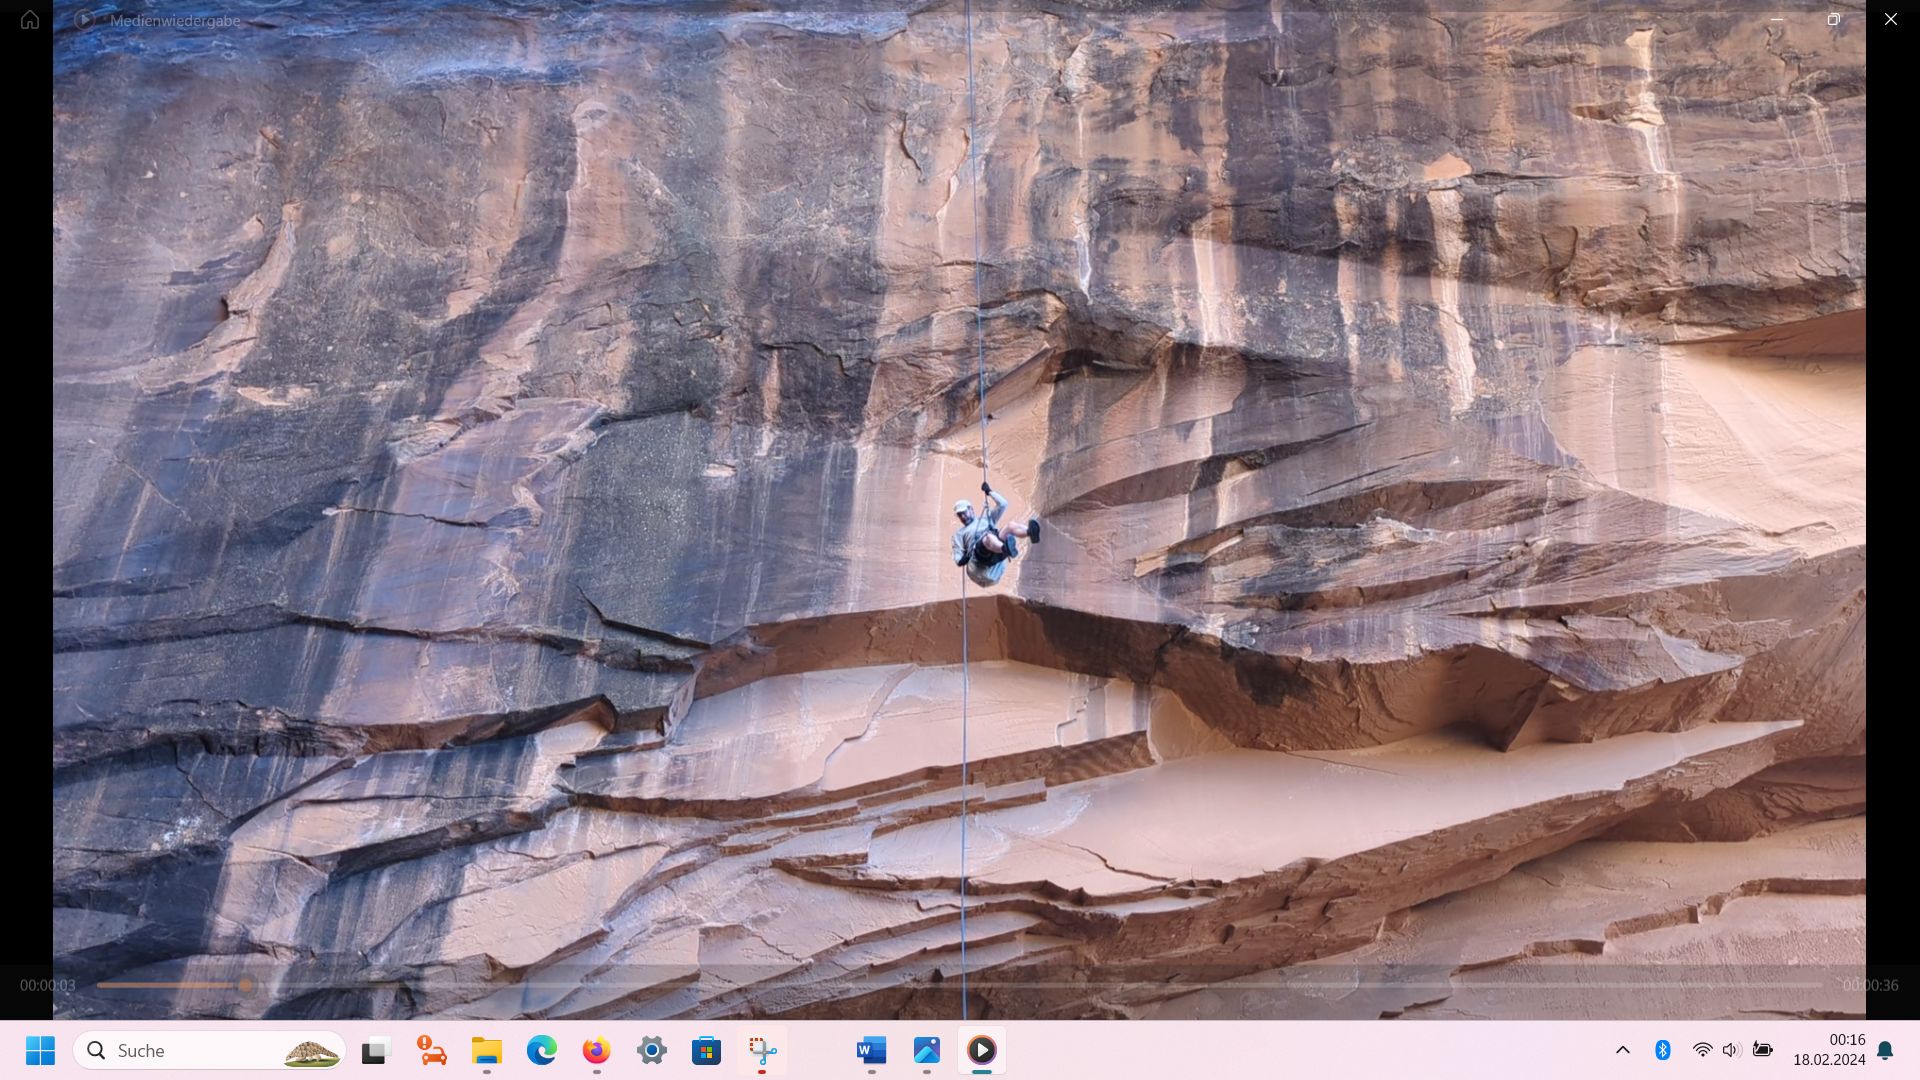Open the Wi-Fi network quick settings

(1702, 1050)
